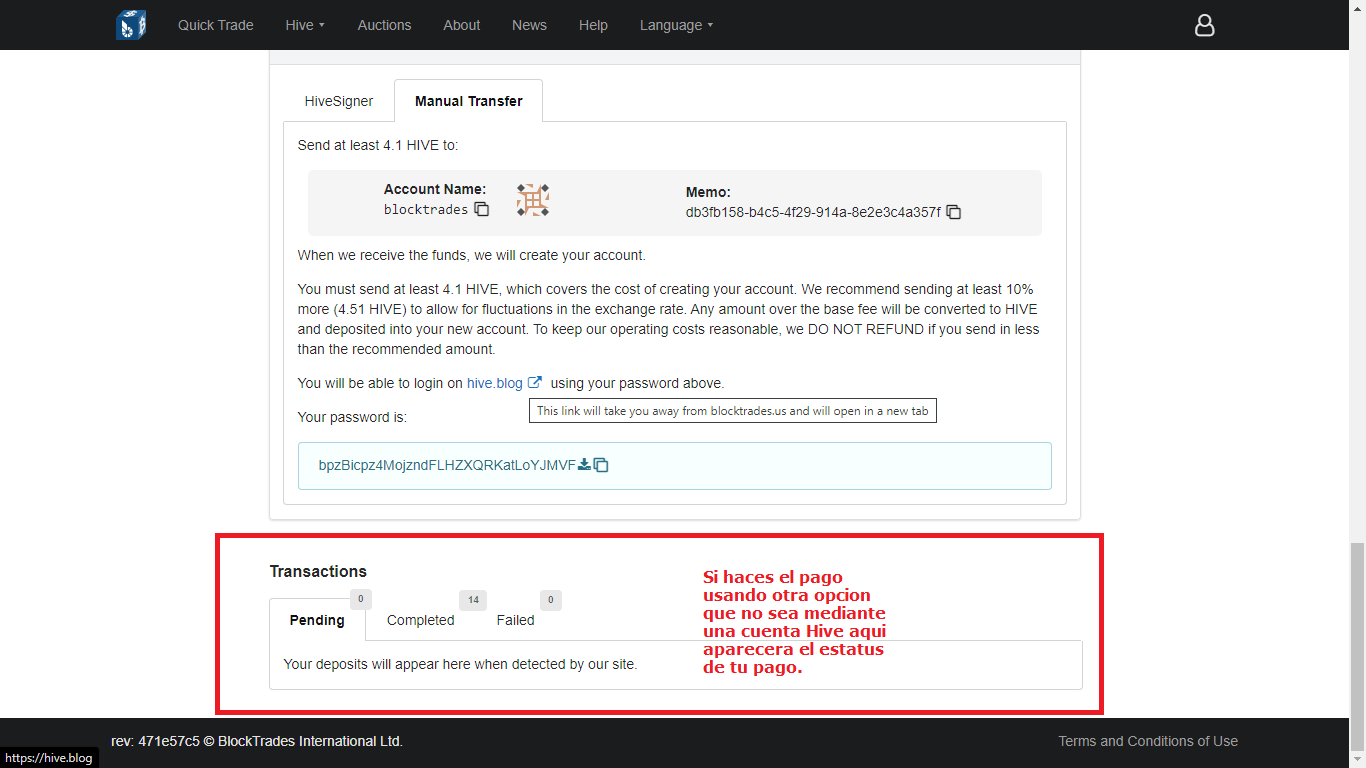The width and height of the screenshot is (1366, 768).
Task: Click the 'blocktrades' account name text
Action: (426, 210)
